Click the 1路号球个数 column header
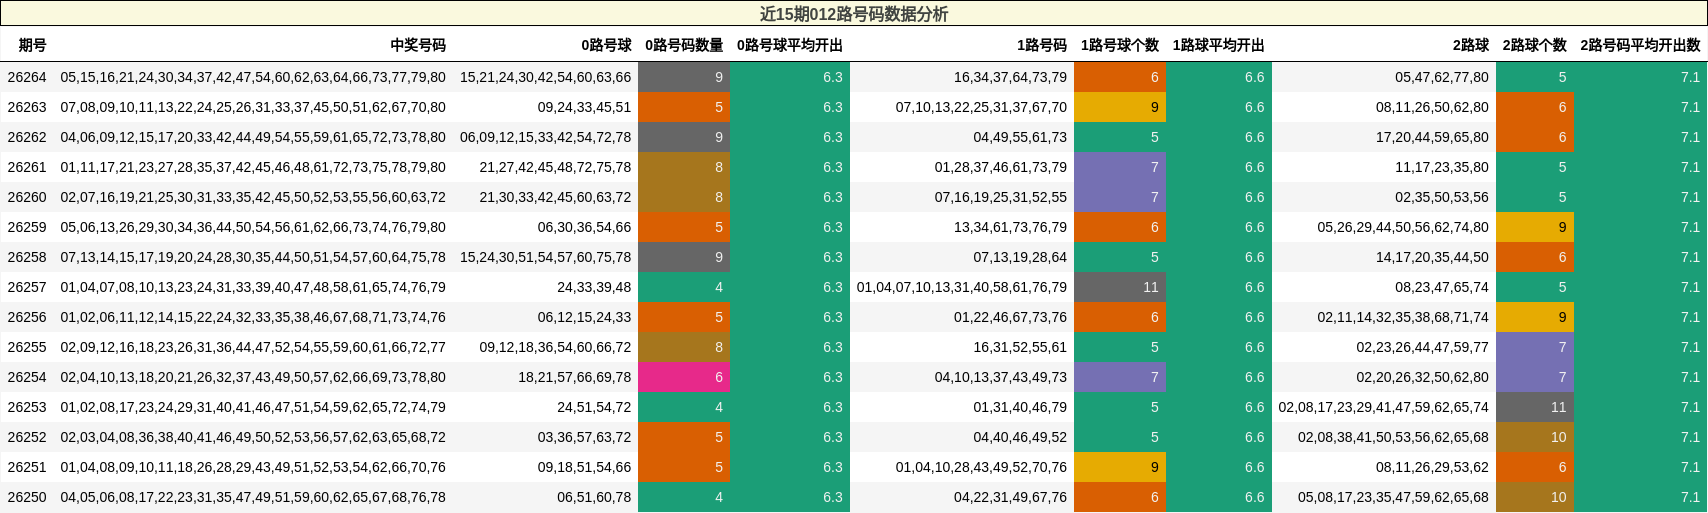This screenshot has width=1708, height=513. [1120, 45]
